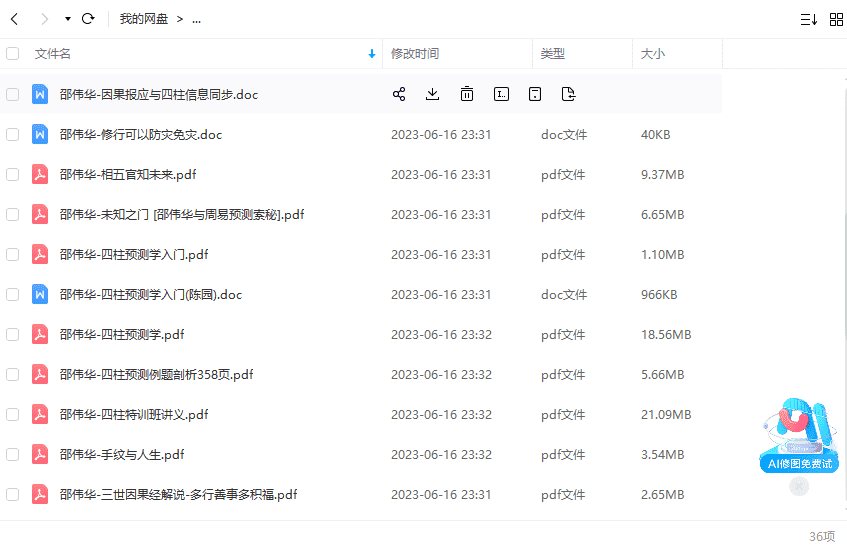Open the navigation history dropdown arrow
Image resolution: width=847 pixels, height=551 pixels.
click(x=67, y=19)
